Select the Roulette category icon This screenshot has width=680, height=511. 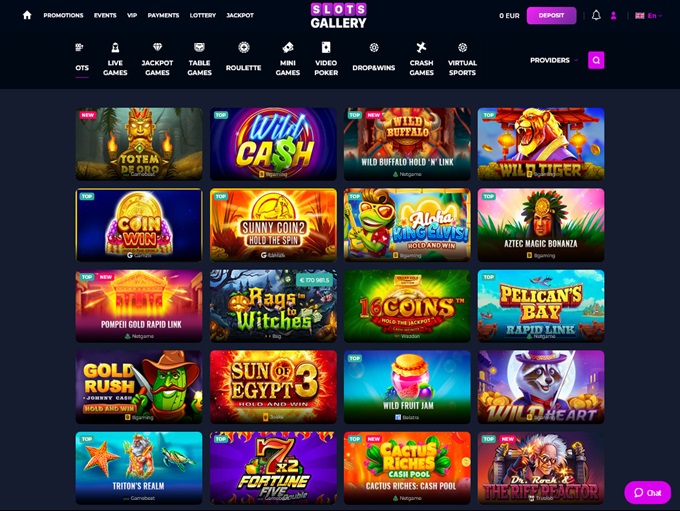coord(244,47)
